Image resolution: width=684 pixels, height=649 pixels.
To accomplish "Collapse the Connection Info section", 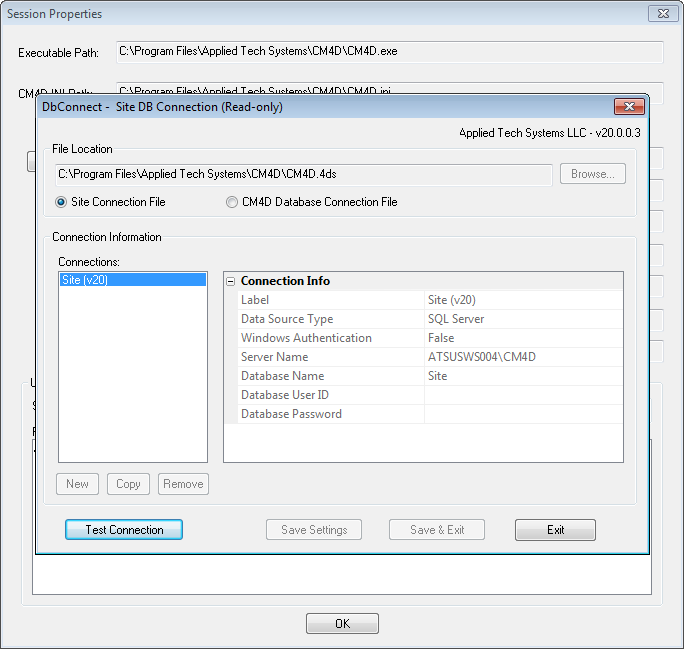I will coord(230,281).
